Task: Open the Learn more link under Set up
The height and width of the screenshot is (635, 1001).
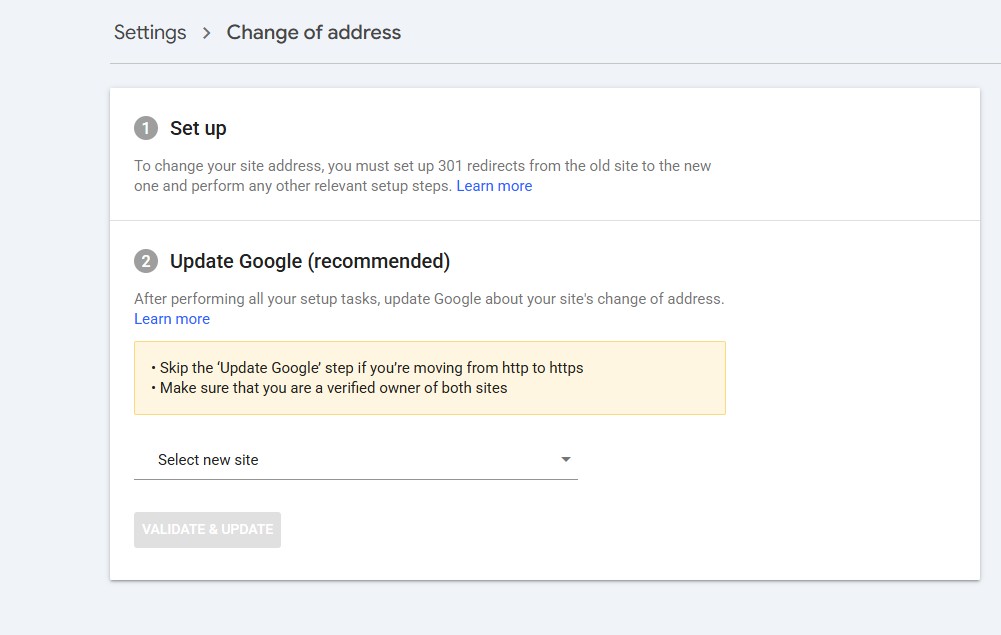Action: click(494, 186)
